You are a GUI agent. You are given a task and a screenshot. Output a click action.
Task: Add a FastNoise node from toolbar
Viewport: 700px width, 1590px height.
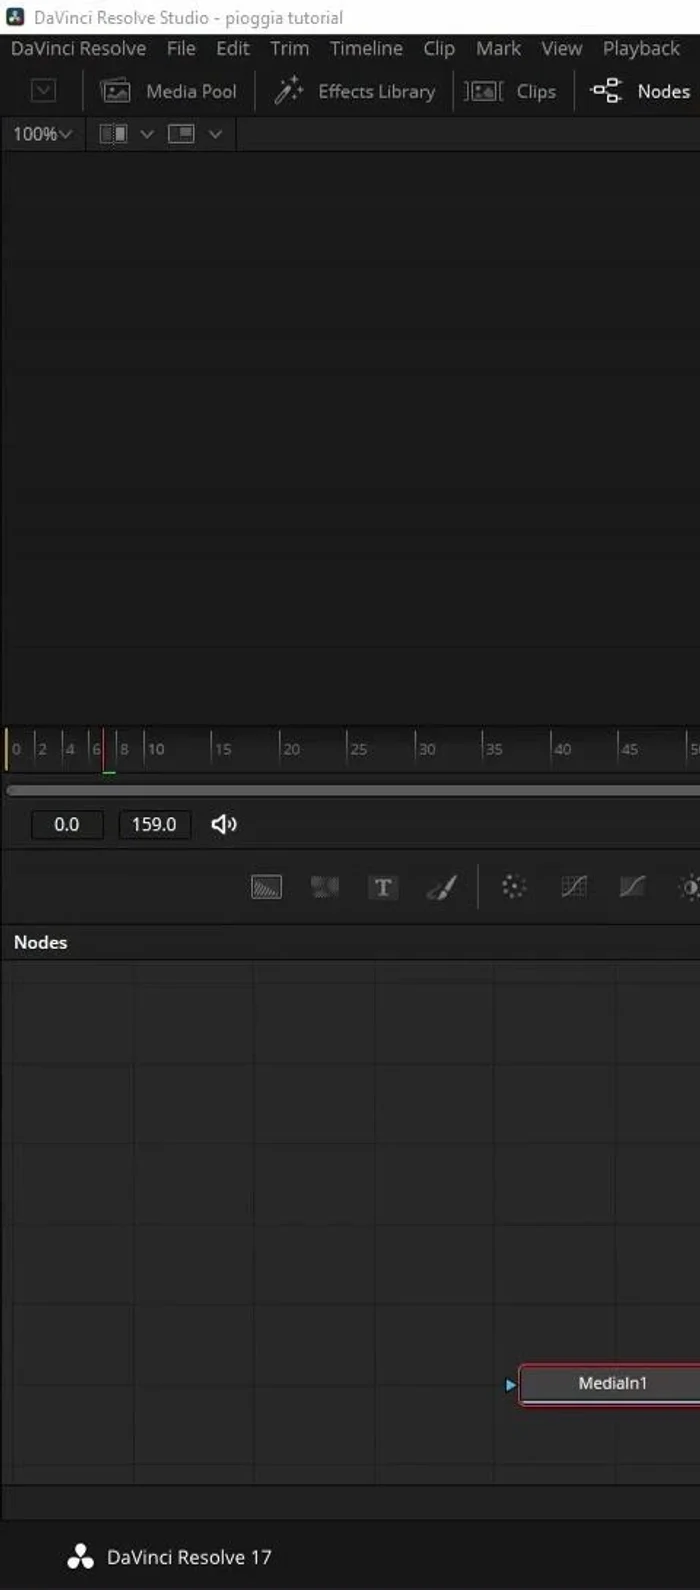[324, 887]
